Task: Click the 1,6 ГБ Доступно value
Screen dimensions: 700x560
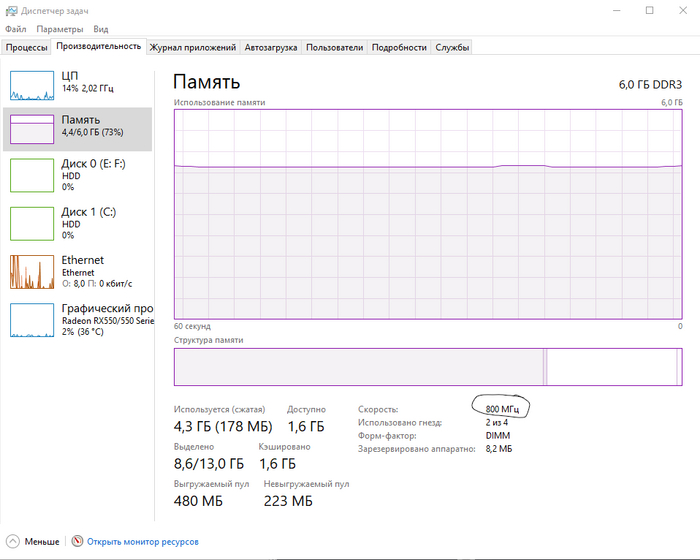Action: (306, 426)
